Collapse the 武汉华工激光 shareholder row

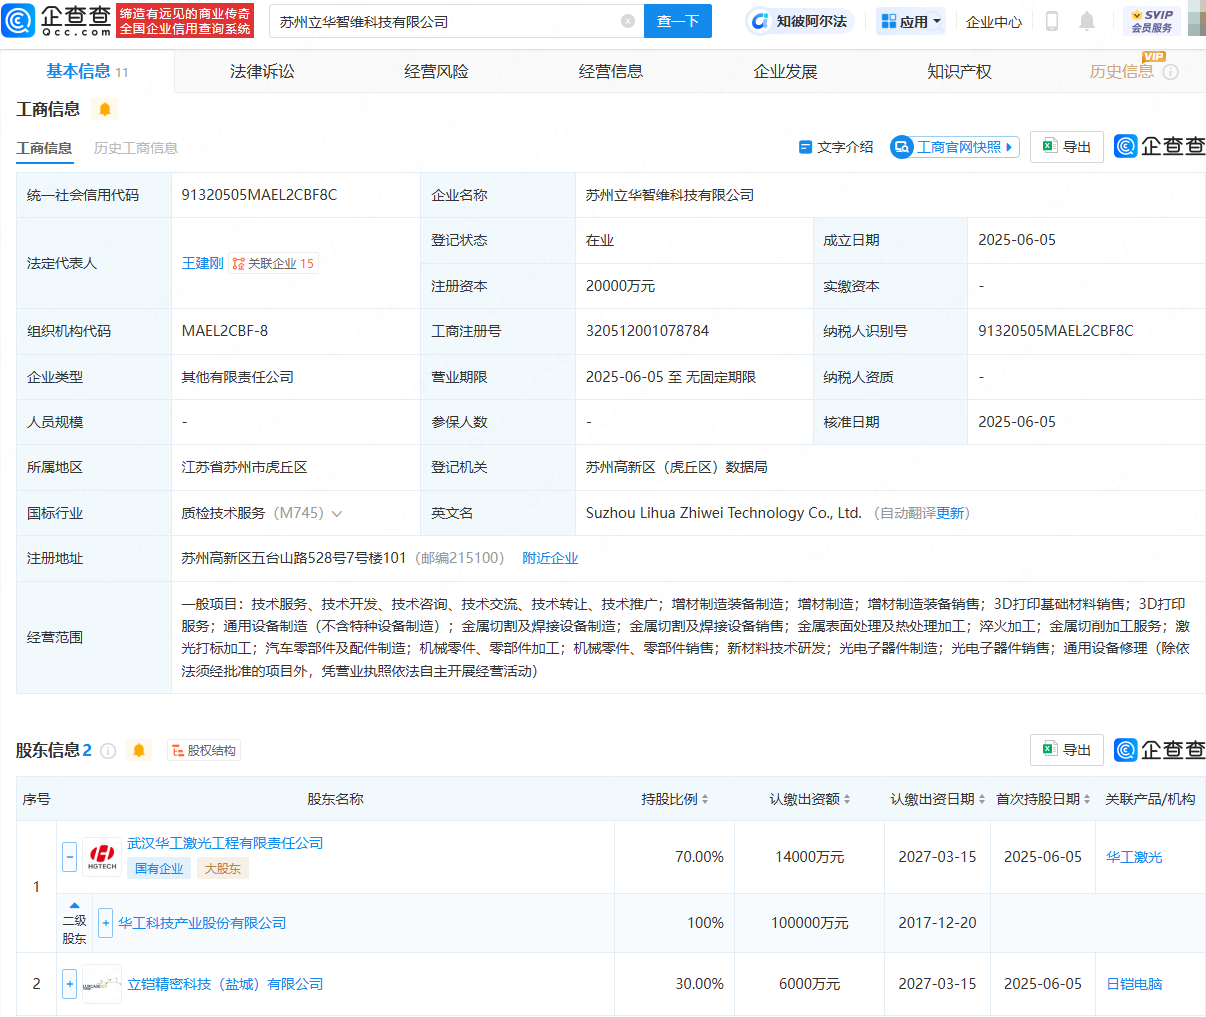click(69, 857)
